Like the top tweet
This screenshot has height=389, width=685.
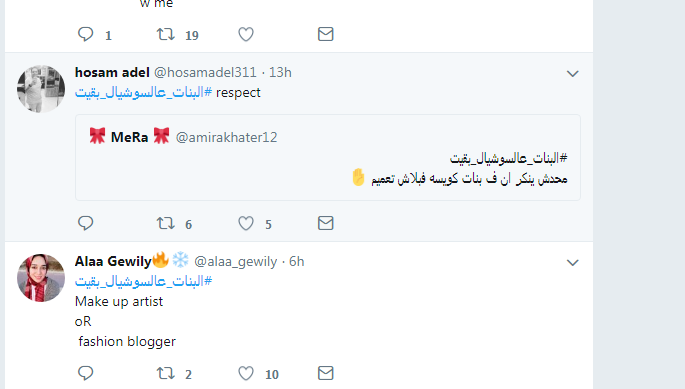[x=246, y=34]
